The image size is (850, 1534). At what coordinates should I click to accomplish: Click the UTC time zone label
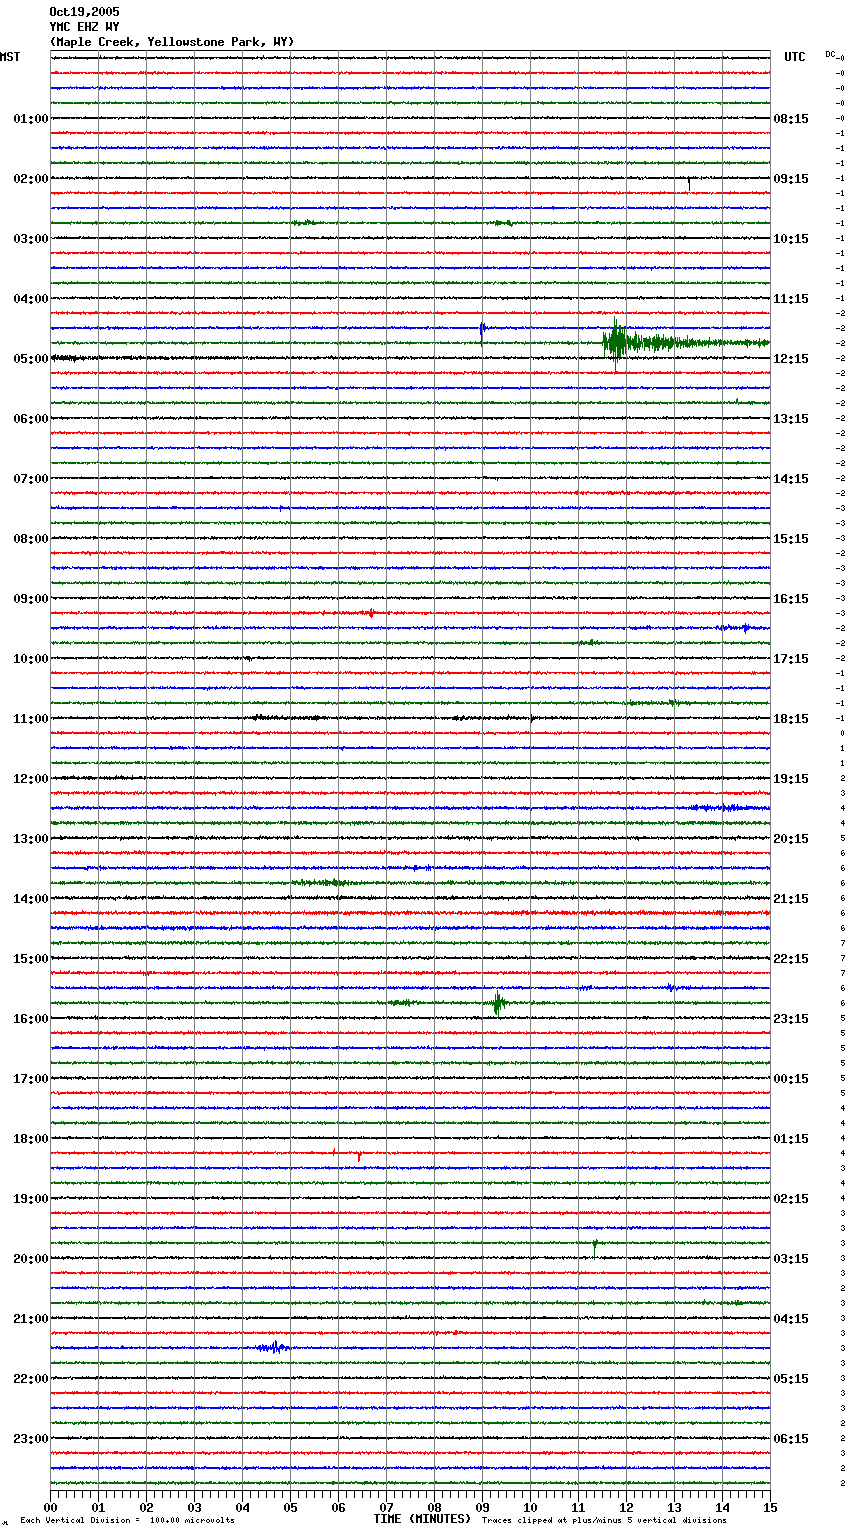pos(795,57)
